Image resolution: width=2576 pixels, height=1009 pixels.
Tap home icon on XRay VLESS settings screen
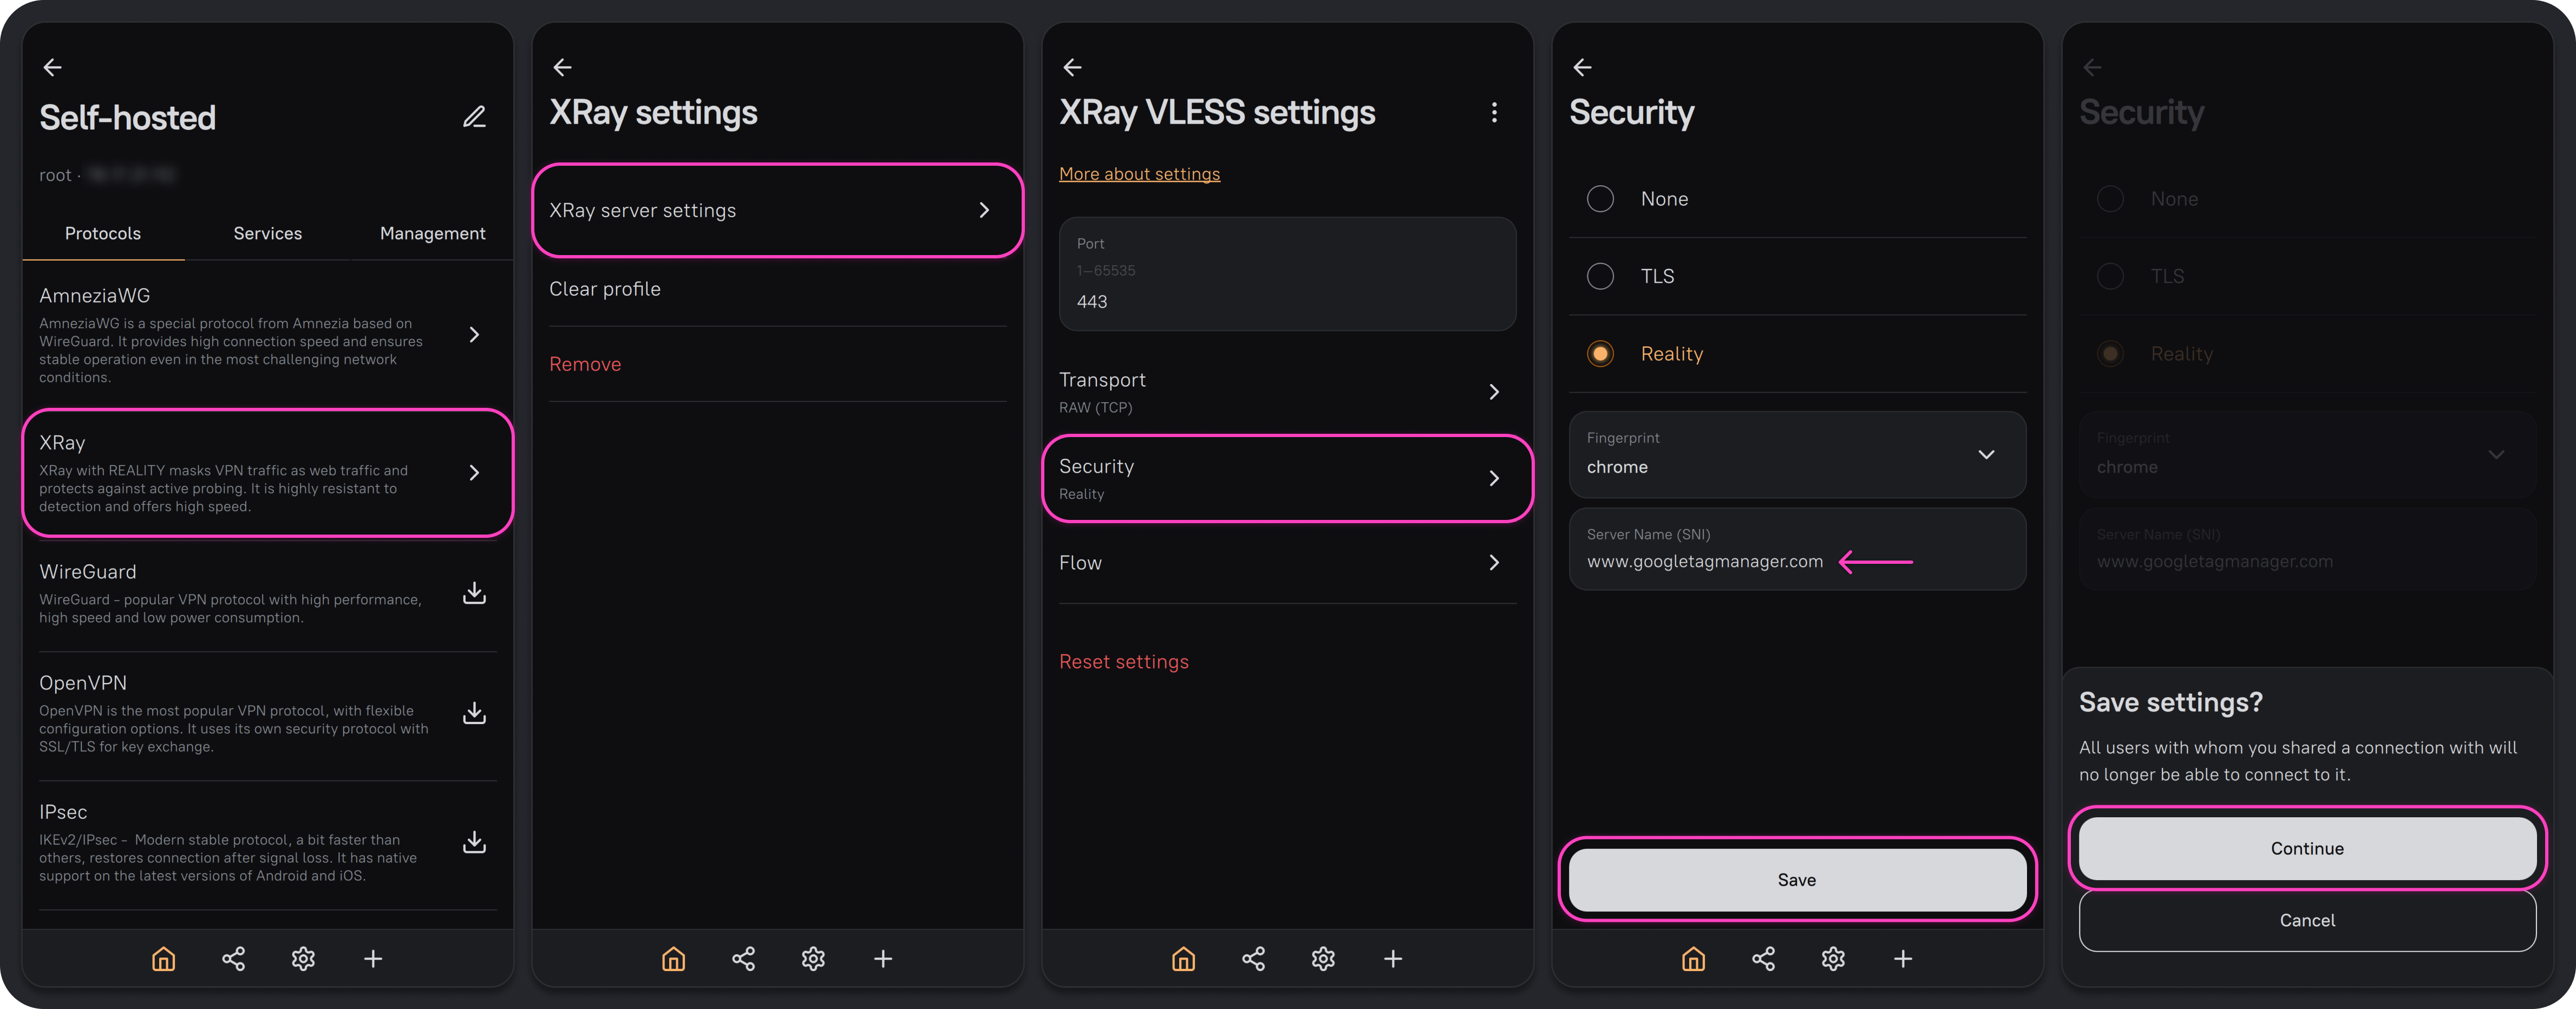tap(1183, 959)
